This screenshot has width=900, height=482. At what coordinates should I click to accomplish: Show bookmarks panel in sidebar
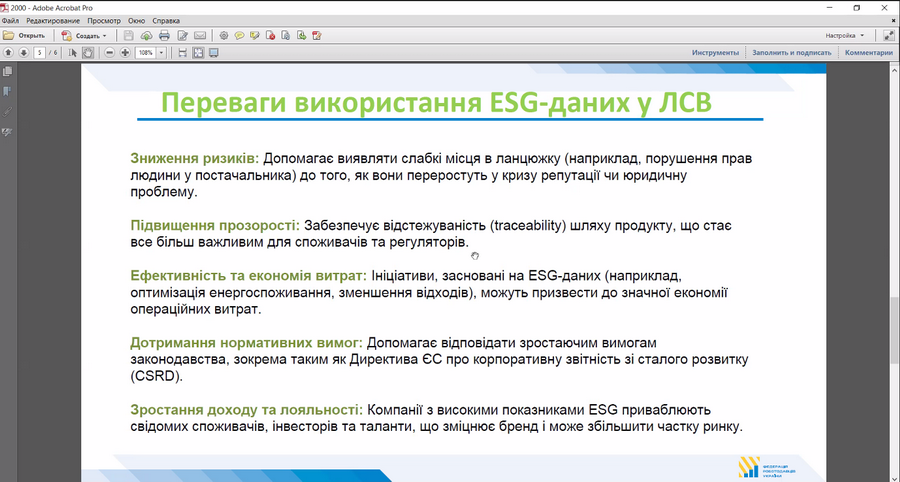pyautogui.click(x=7, y=91)
